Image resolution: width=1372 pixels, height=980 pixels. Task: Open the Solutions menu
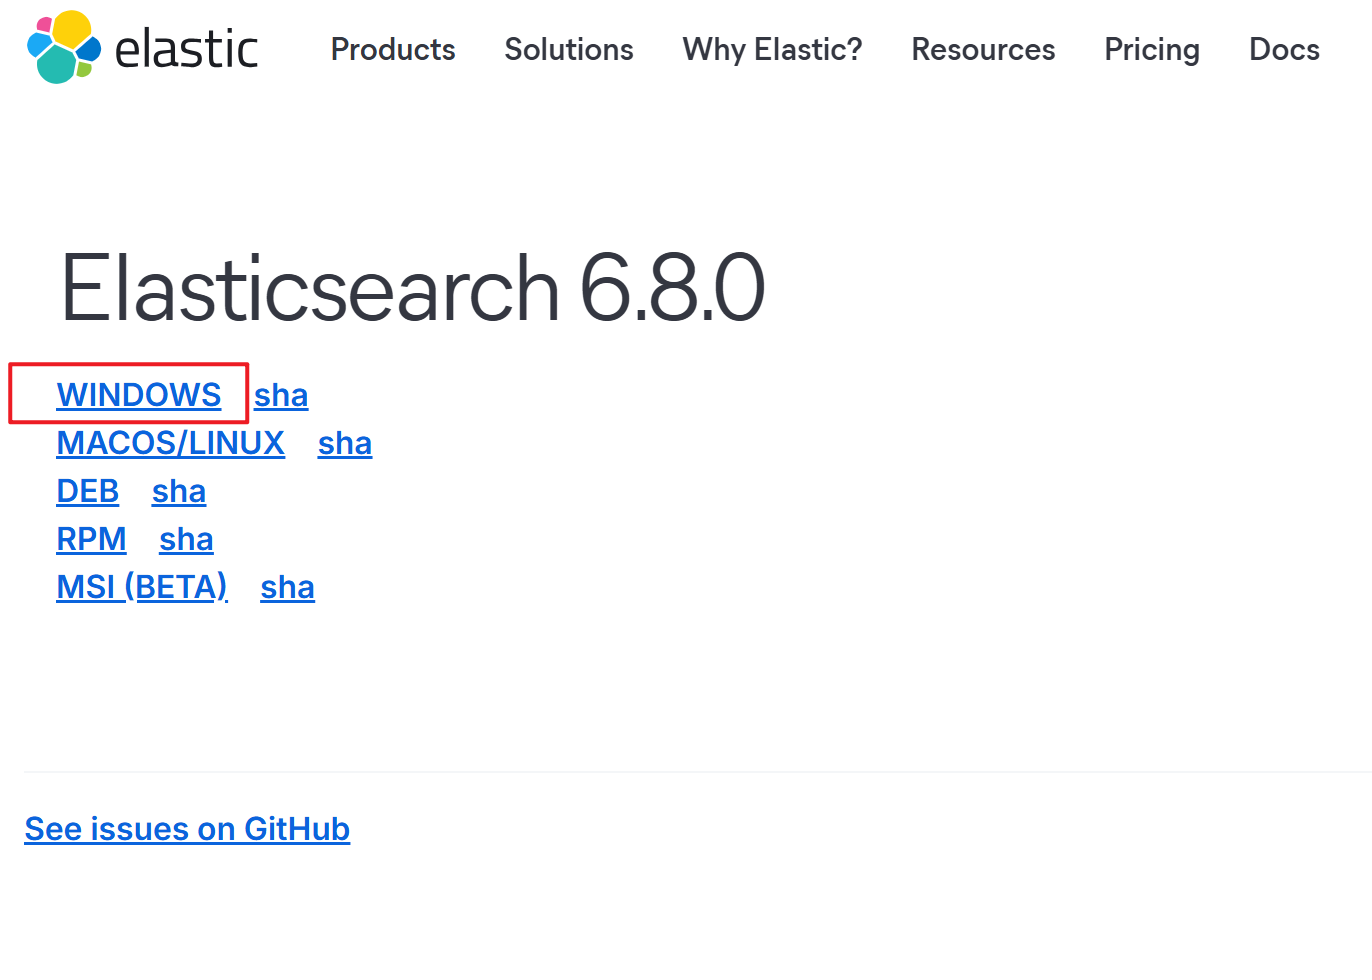[568, 49]
